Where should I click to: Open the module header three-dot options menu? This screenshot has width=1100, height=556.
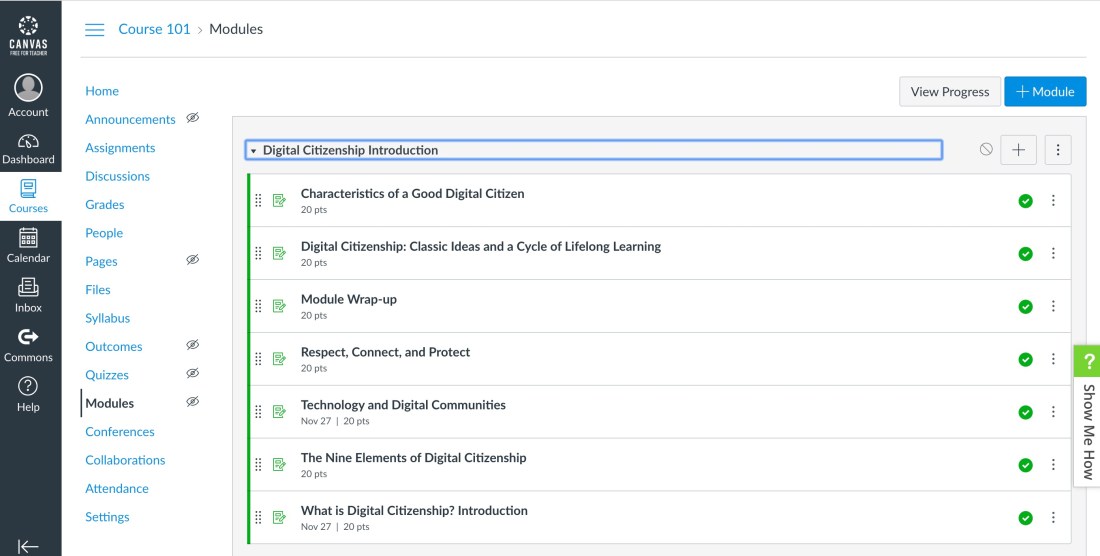pos(1058,150)
